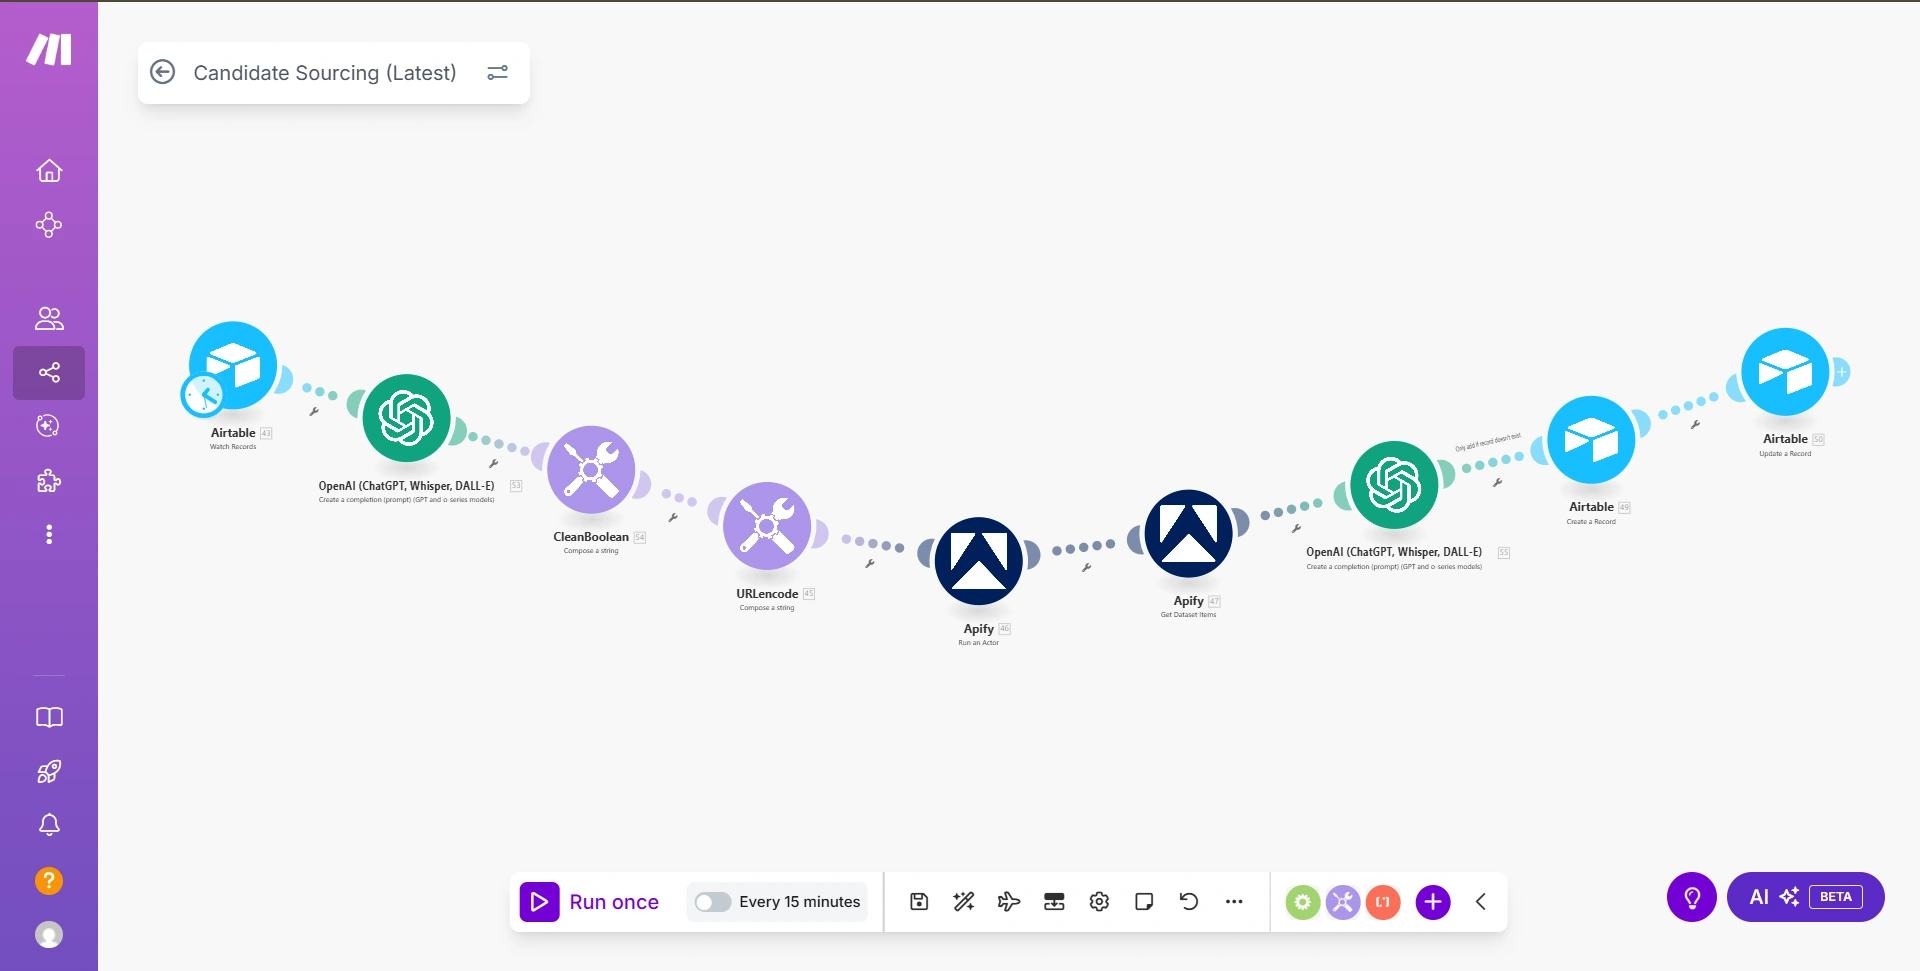Open scenario options sliders icon next to title
Viewport: 1920px width, 971px height.
tap(497, 73)
